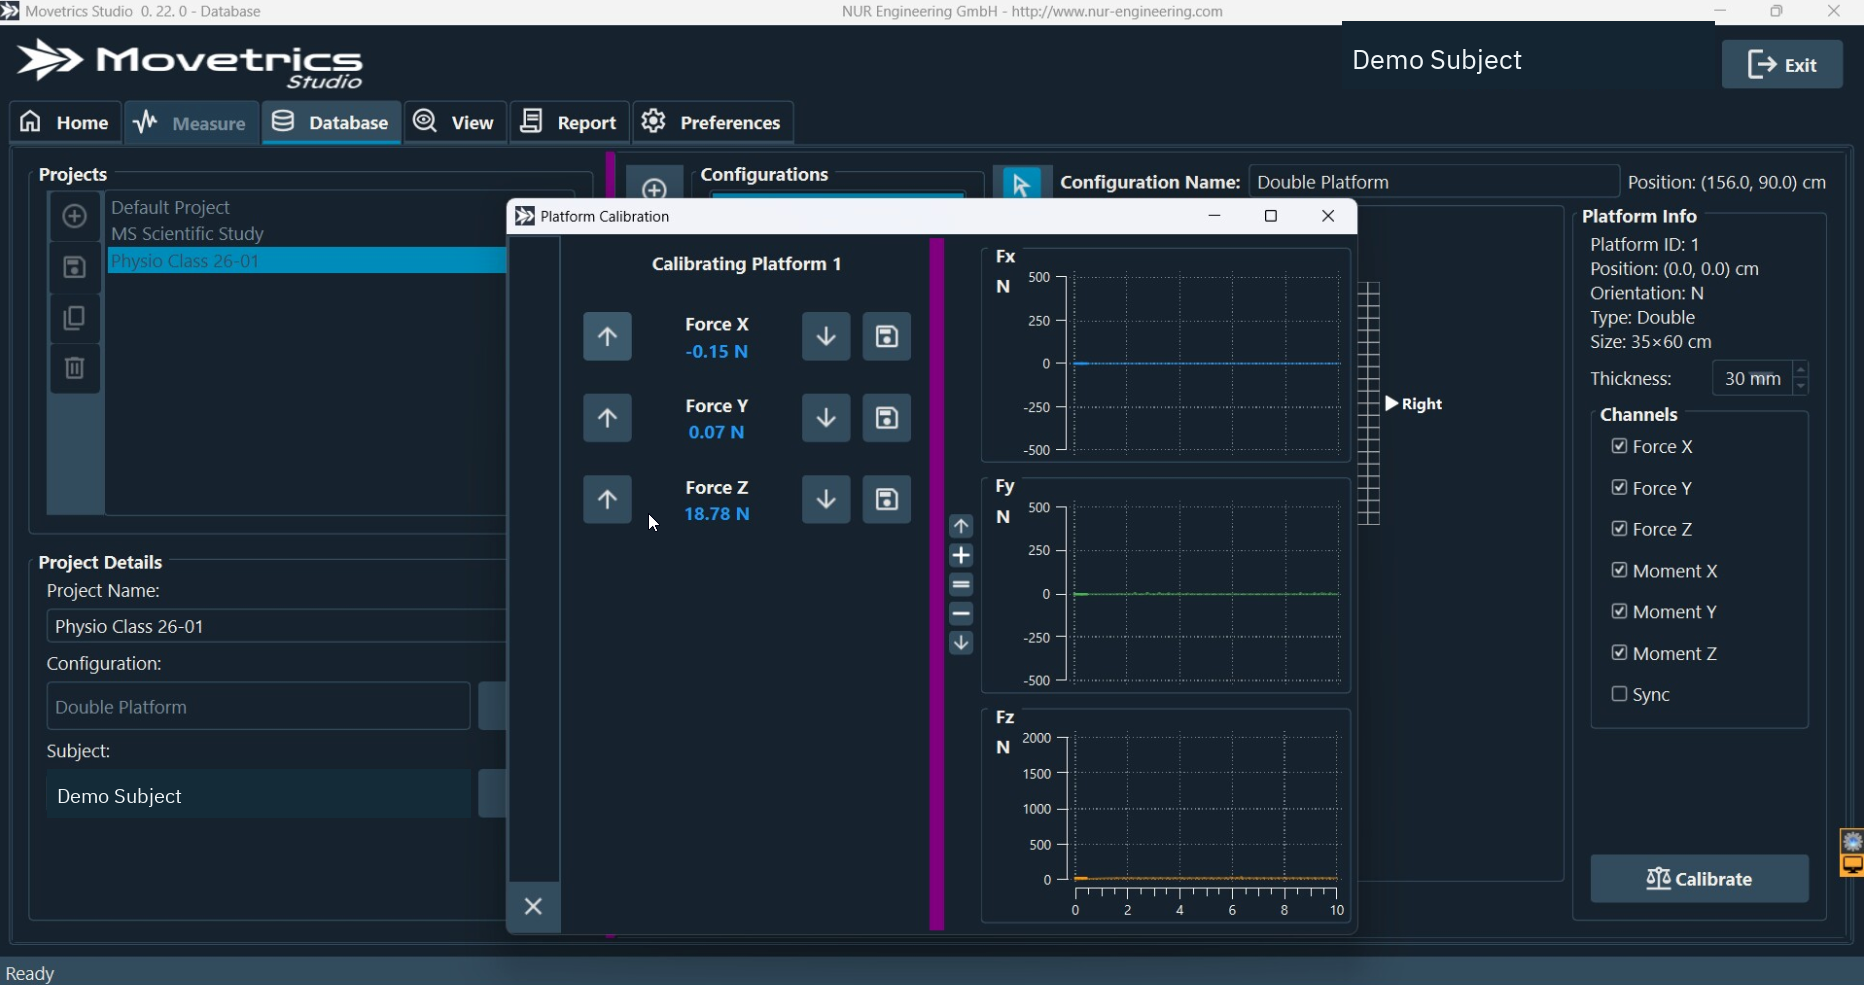Open the Report tab

(x=569, y=122)
